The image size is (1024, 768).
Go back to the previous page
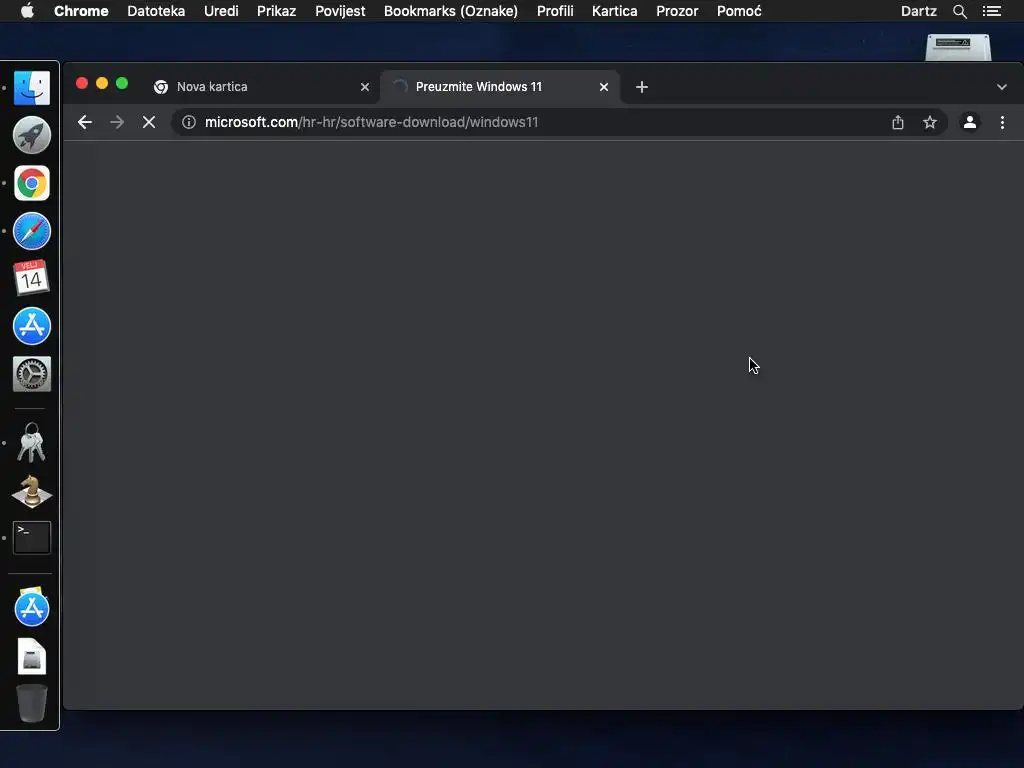[x=85, y=122]
